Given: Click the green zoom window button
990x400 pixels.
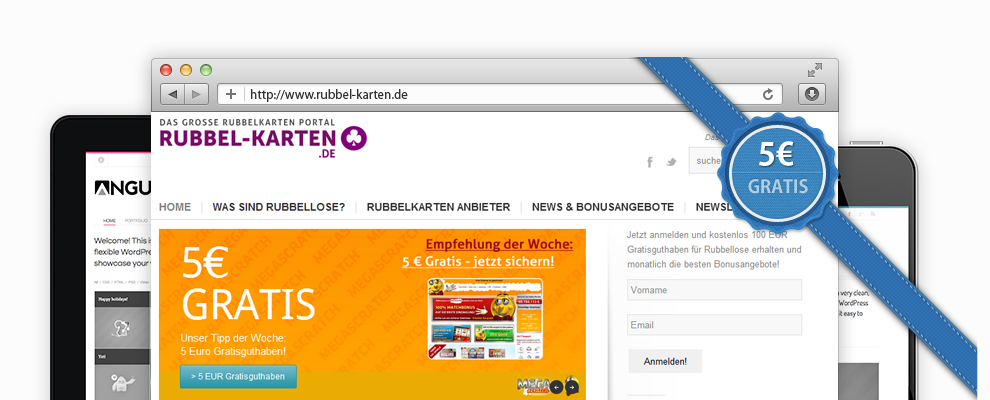Looking at the screenshot, I should [206, 70].
